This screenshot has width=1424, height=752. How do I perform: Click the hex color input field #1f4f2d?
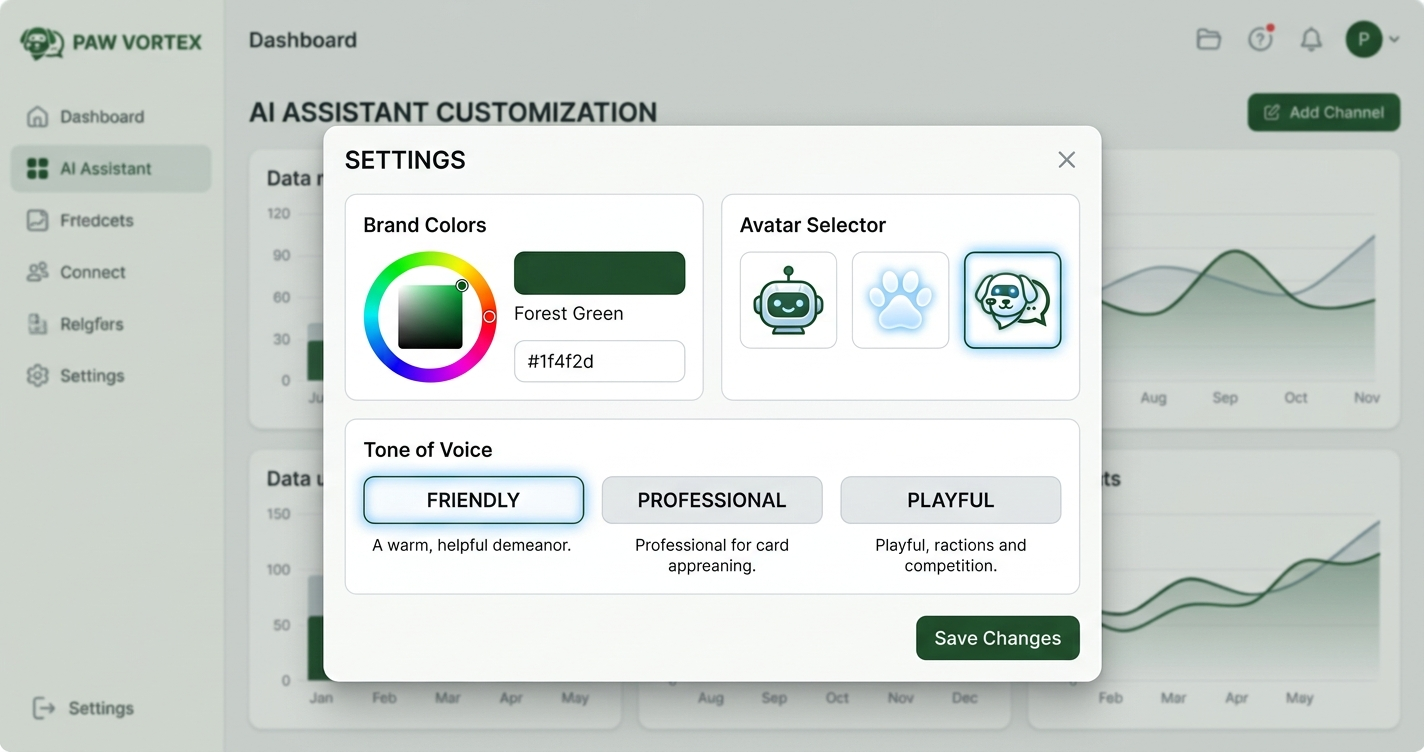[599, 361]
